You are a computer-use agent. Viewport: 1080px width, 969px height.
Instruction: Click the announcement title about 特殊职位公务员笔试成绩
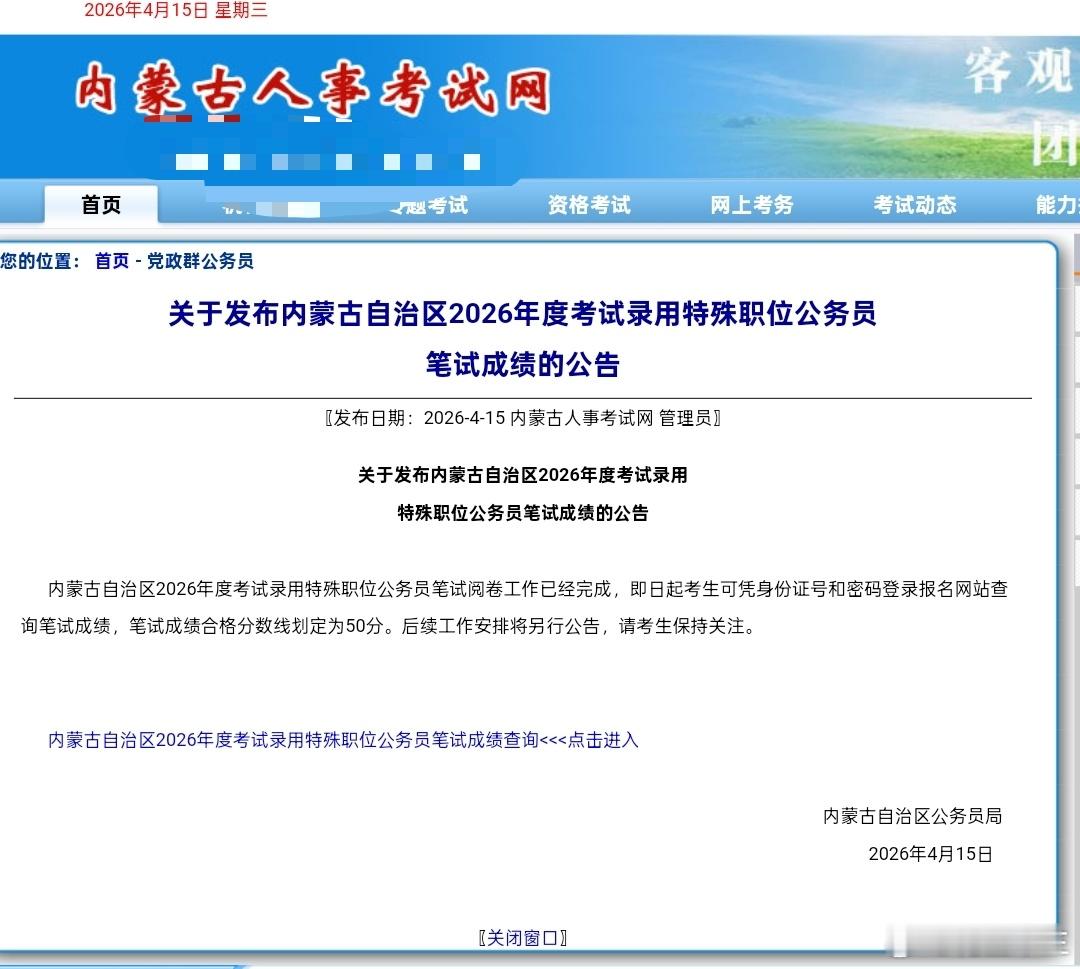tap(523, 315)
